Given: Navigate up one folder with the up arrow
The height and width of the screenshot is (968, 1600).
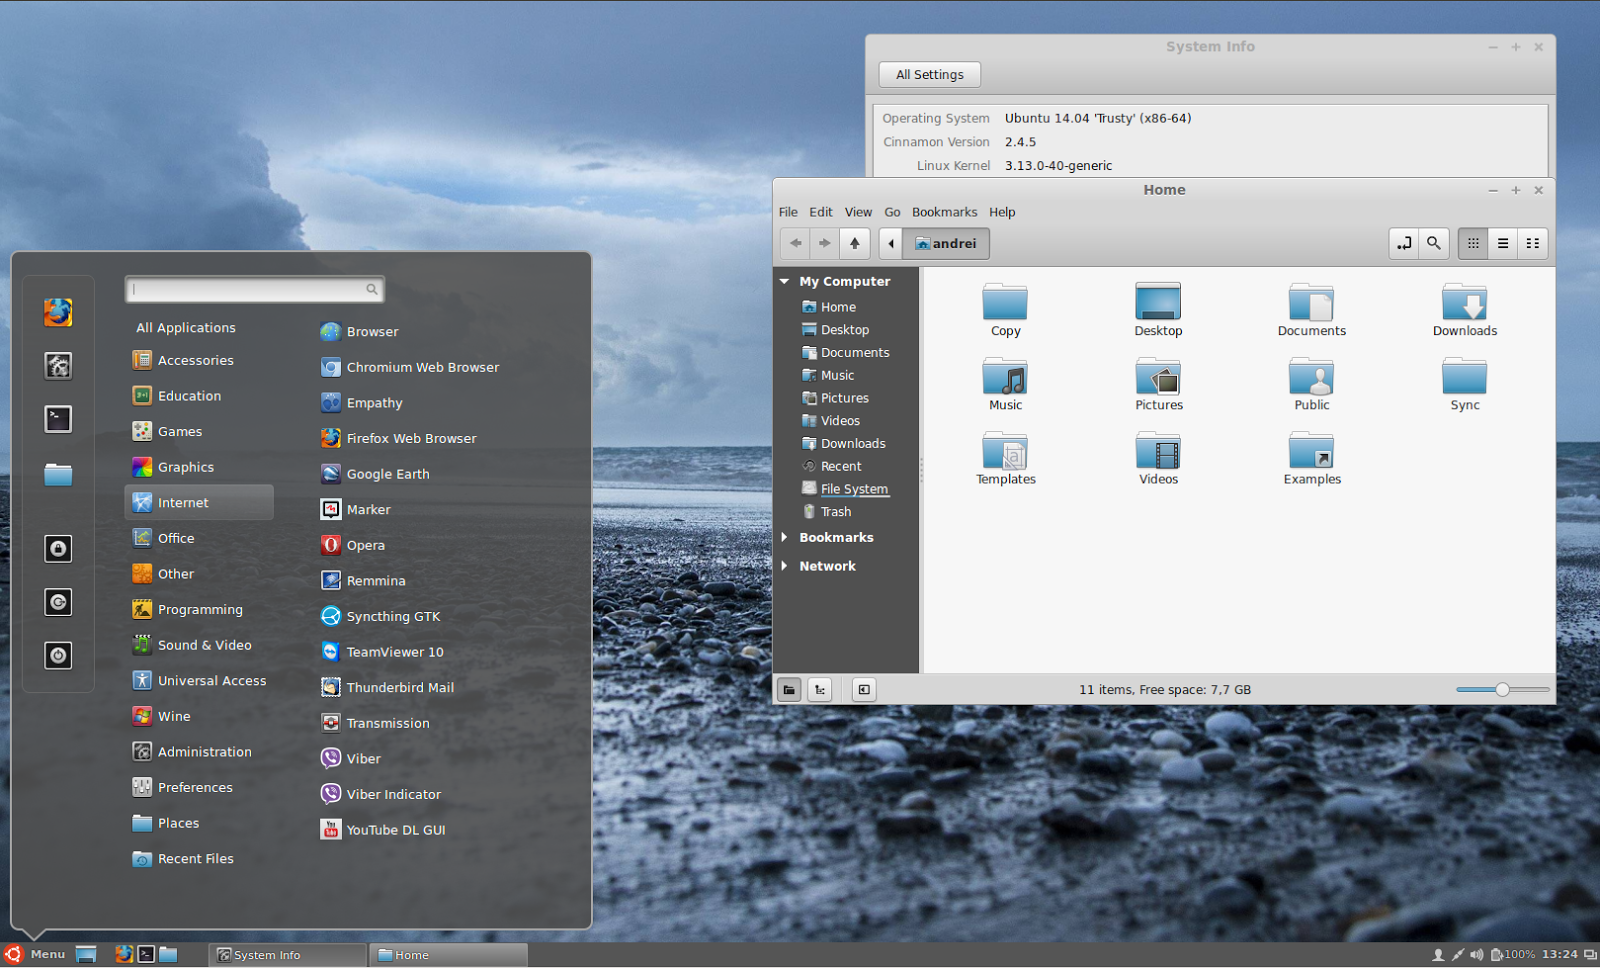Looking at the screenshot, I should (x=854, y=243).
